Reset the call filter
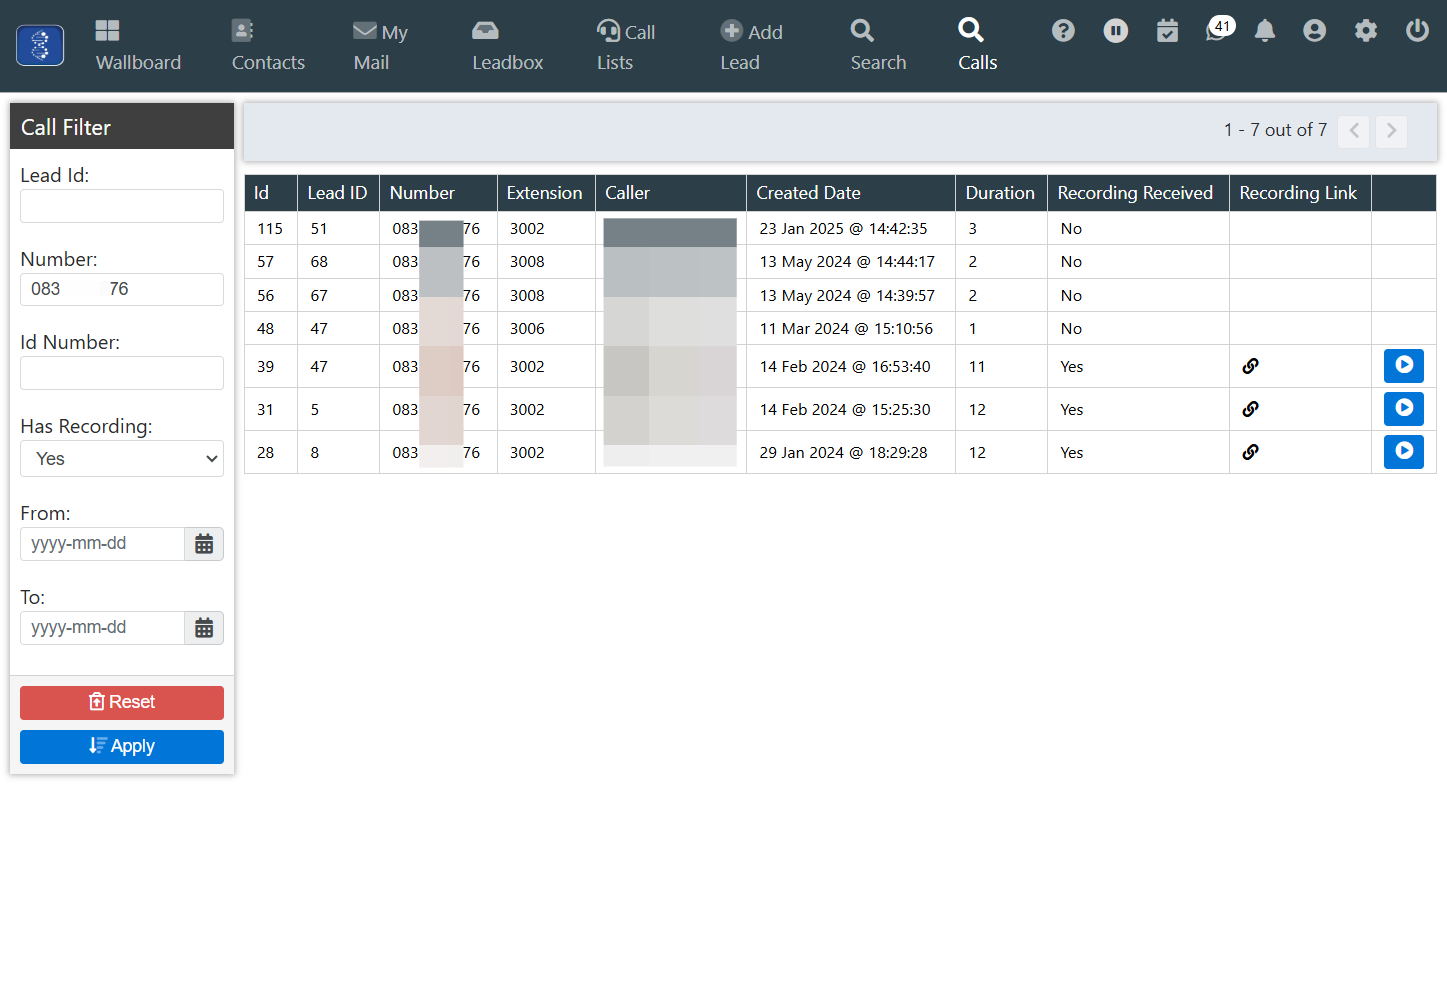Image resolution: width=1447 pixels, height=989 pixels. (122, 703)
